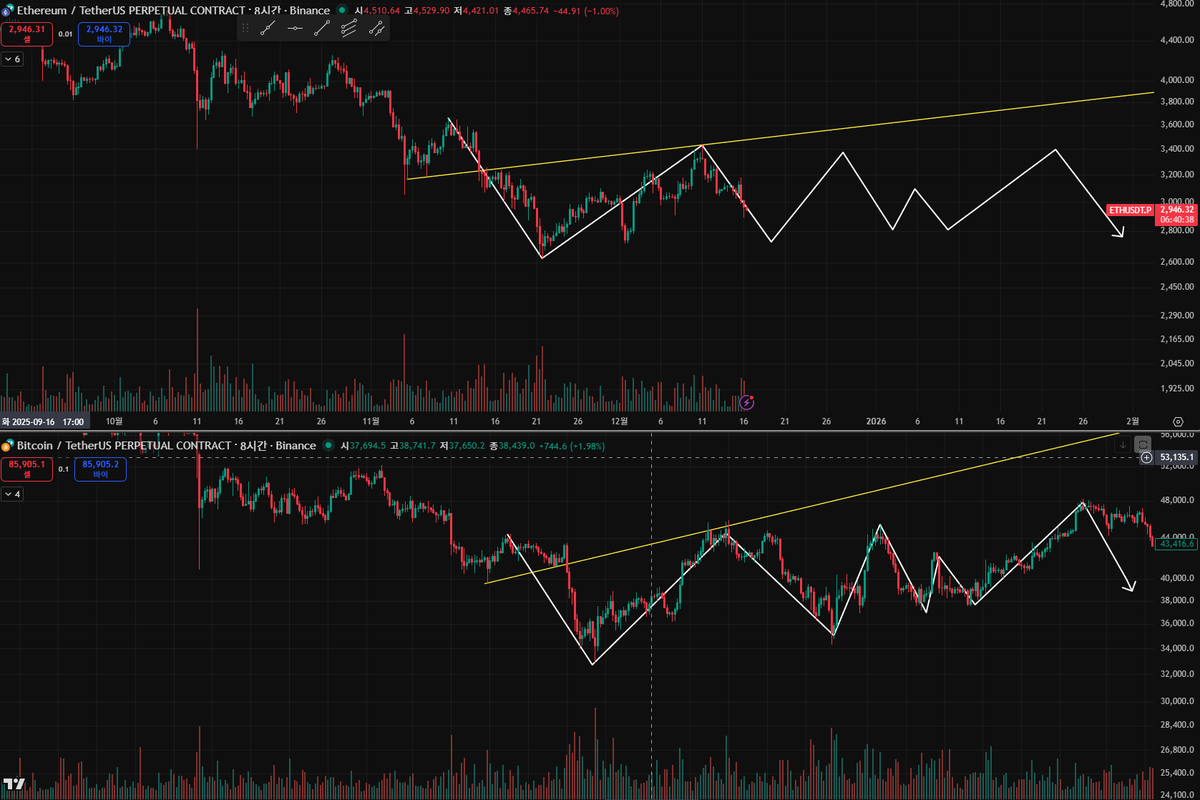Grab the drawing toolbar drag handle
This screenshot has width=1200, height=800.
(x=245, y=29)
